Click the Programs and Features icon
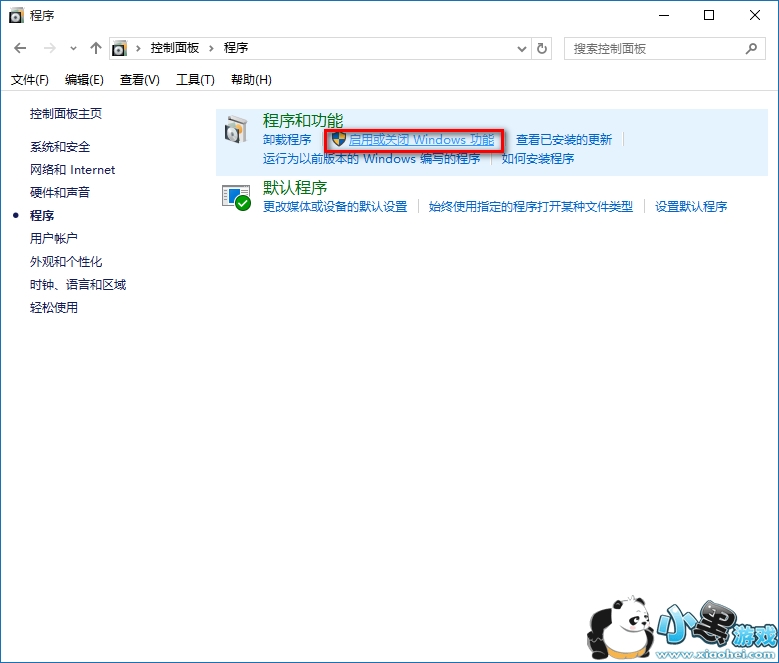 236,130
